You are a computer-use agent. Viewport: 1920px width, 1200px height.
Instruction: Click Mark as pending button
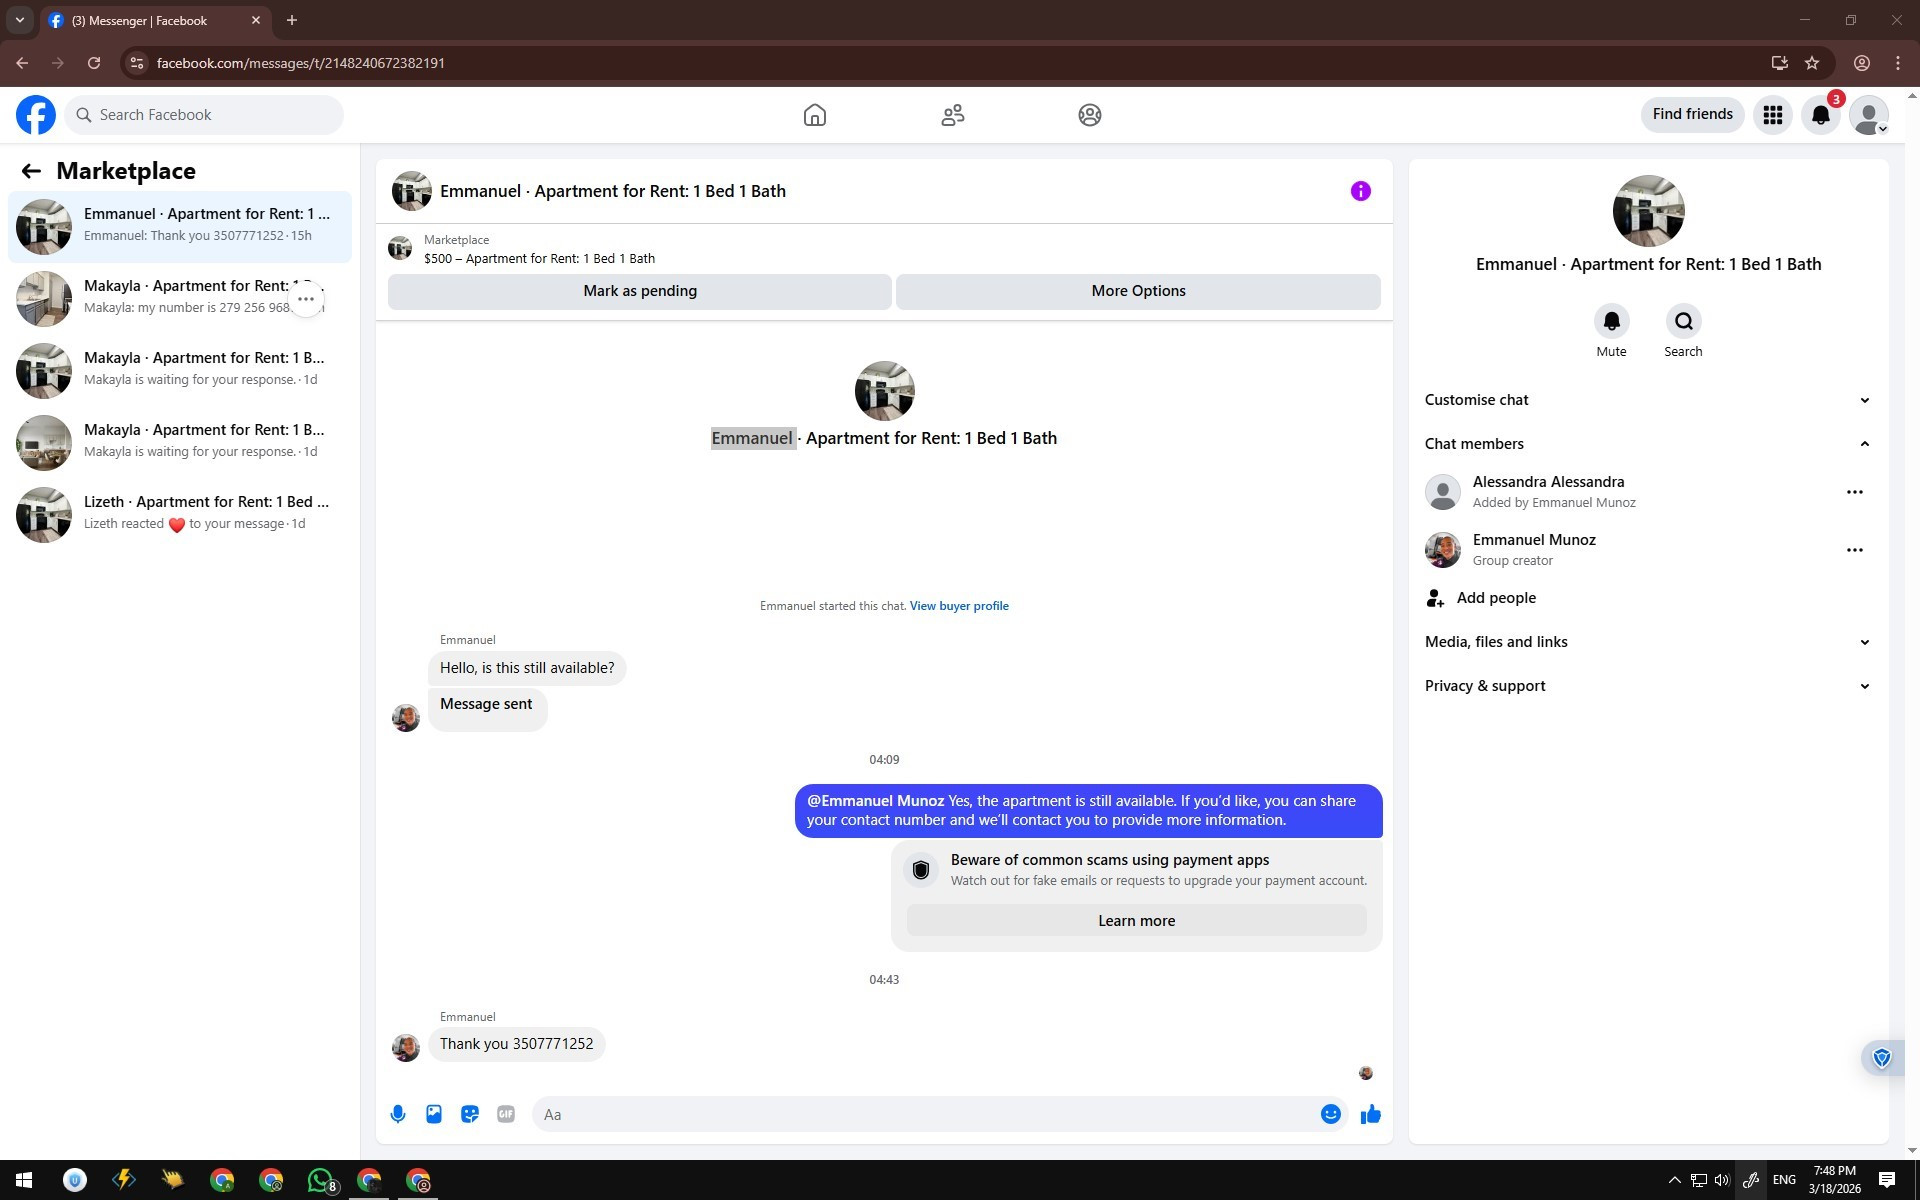pos(639,291)
